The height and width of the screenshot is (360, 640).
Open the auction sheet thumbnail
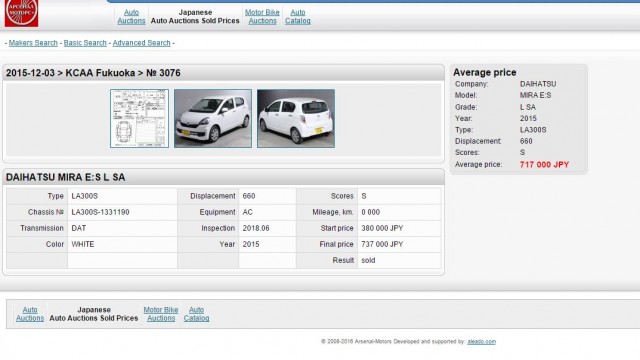[139, 118]
